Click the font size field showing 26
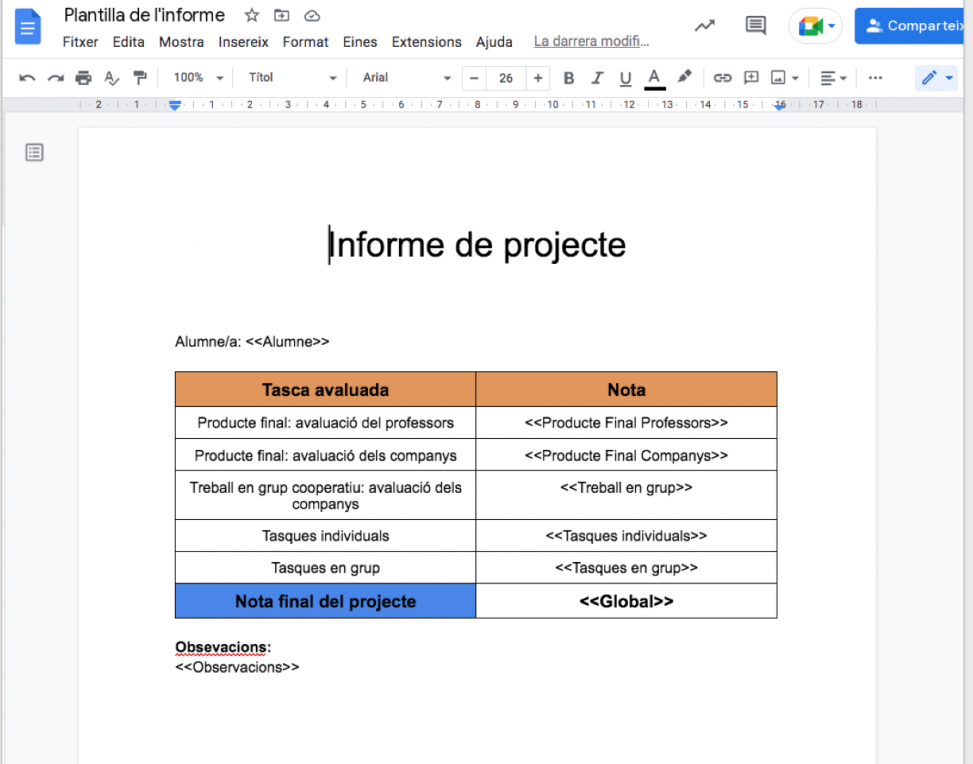Viewport: 973px width, 764px height. pos(506,78)
